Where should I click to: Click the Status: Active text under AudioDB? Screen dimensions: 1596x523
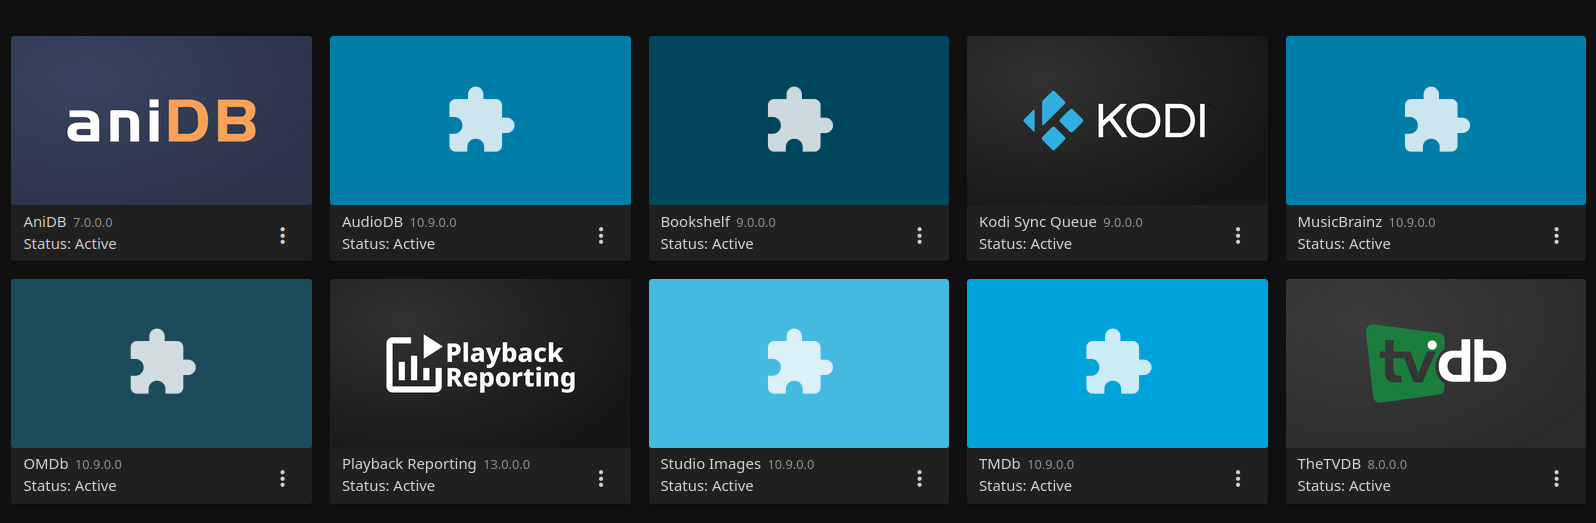pos(388,244)
